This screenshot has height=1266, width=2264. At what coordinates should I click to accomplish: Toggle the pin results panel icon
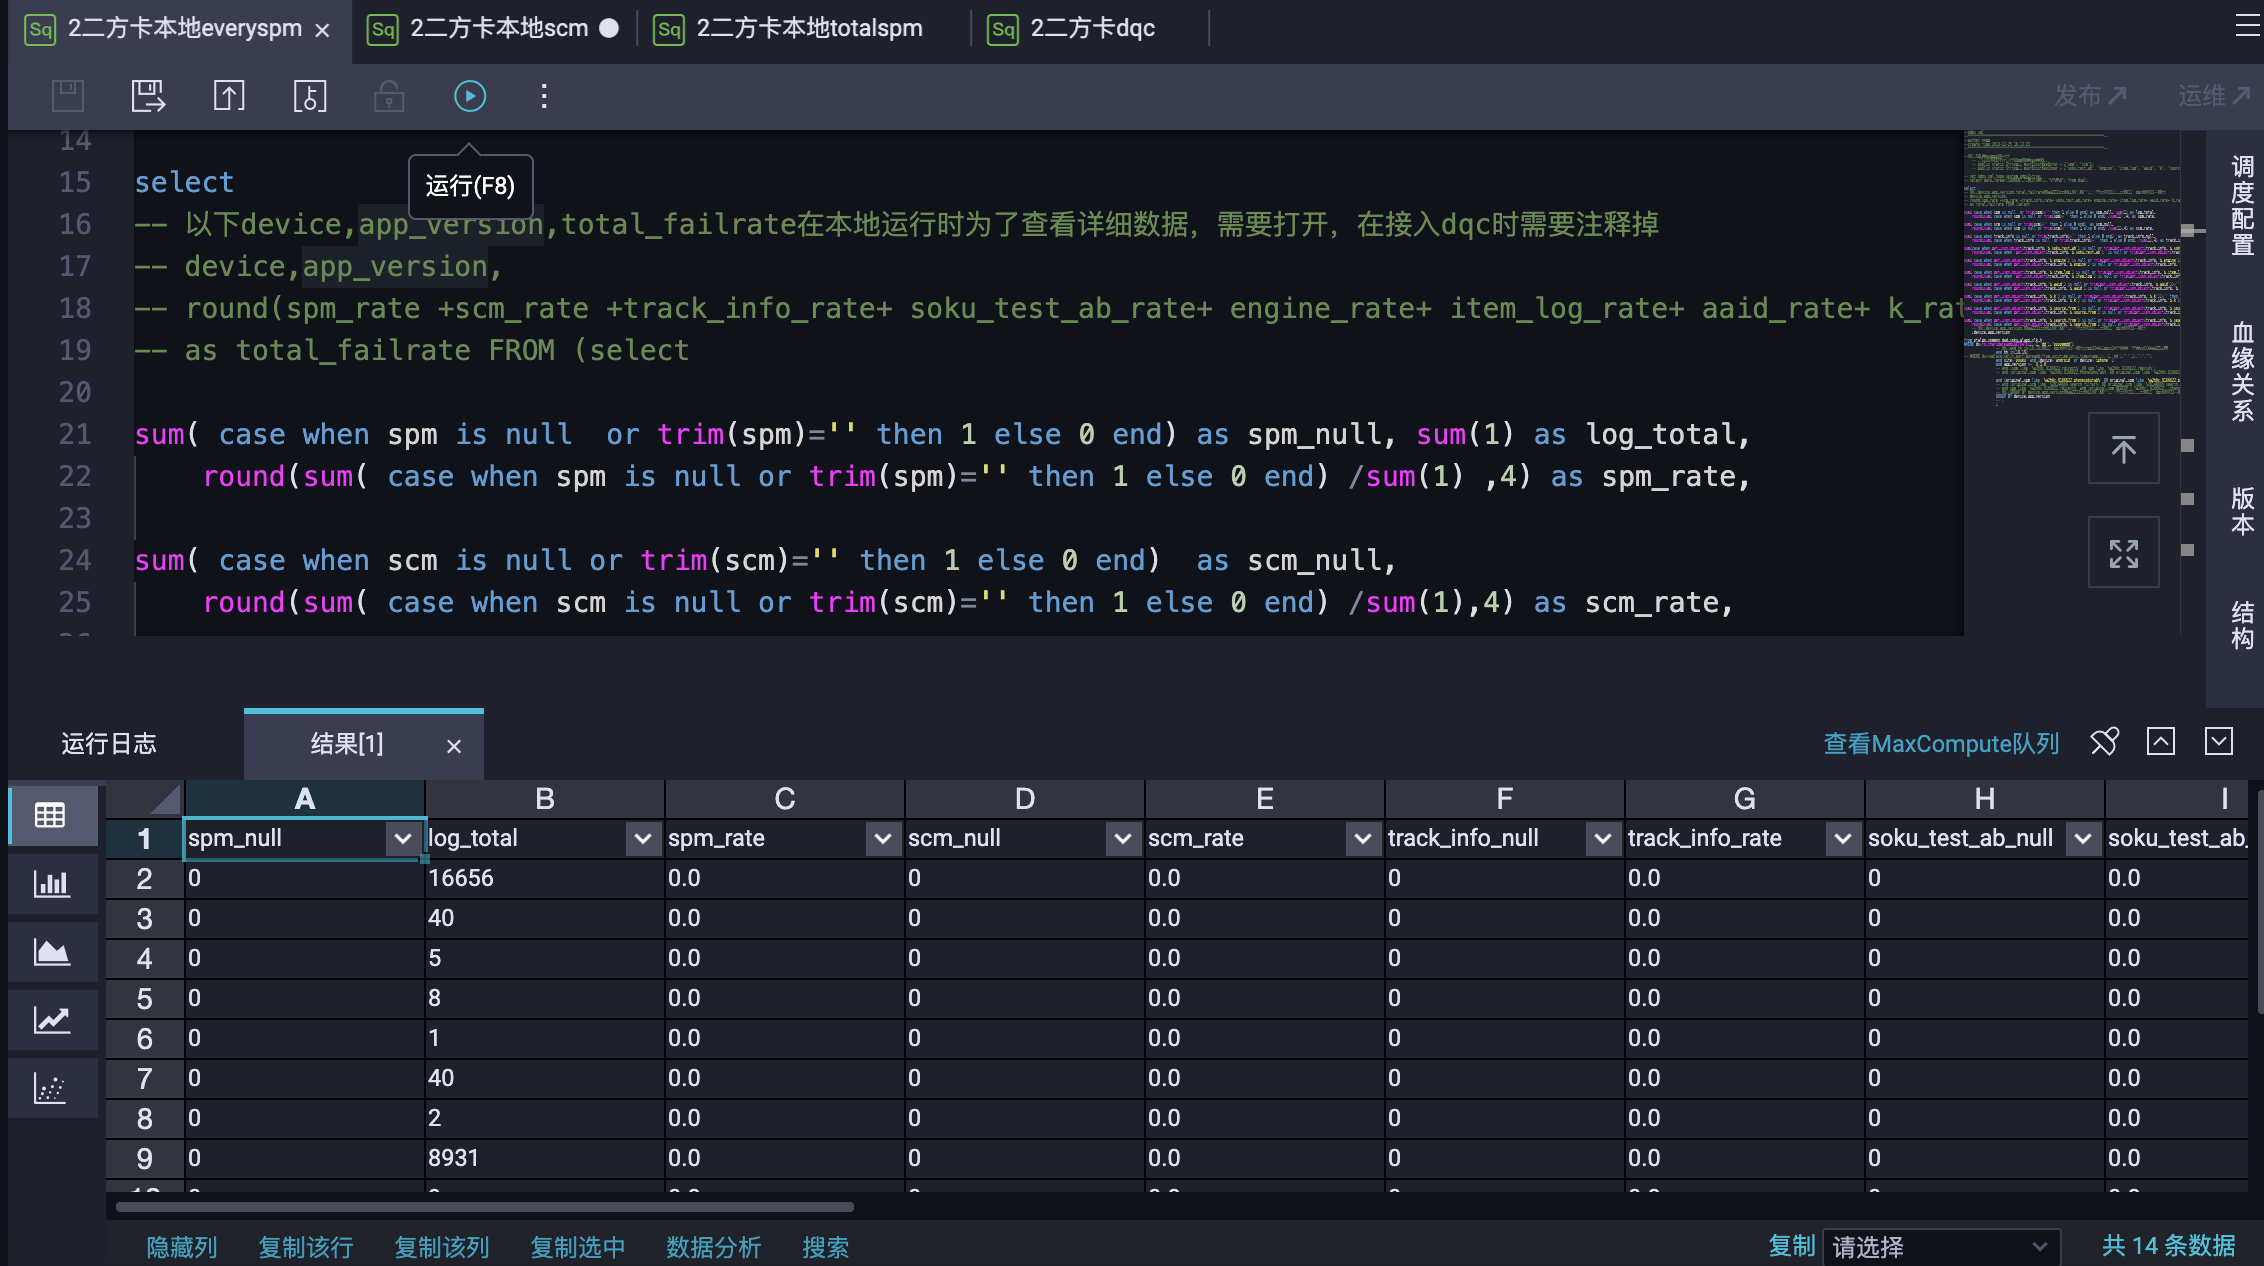[2104, 742]
